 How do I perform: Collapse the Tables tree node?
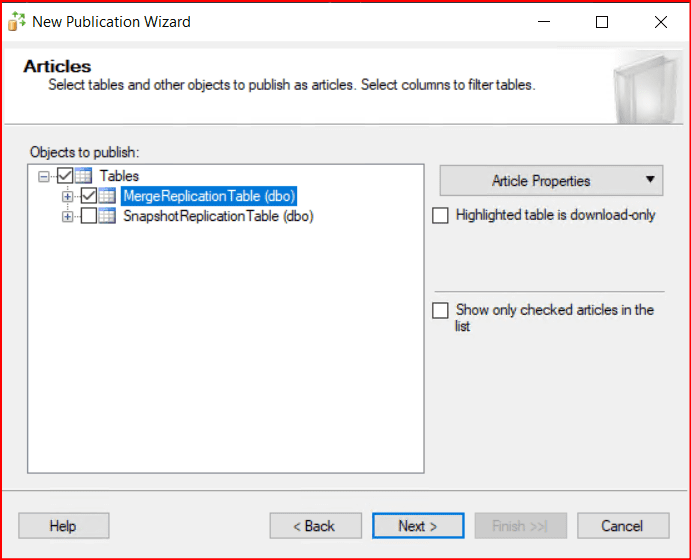[x=43, y=176]
